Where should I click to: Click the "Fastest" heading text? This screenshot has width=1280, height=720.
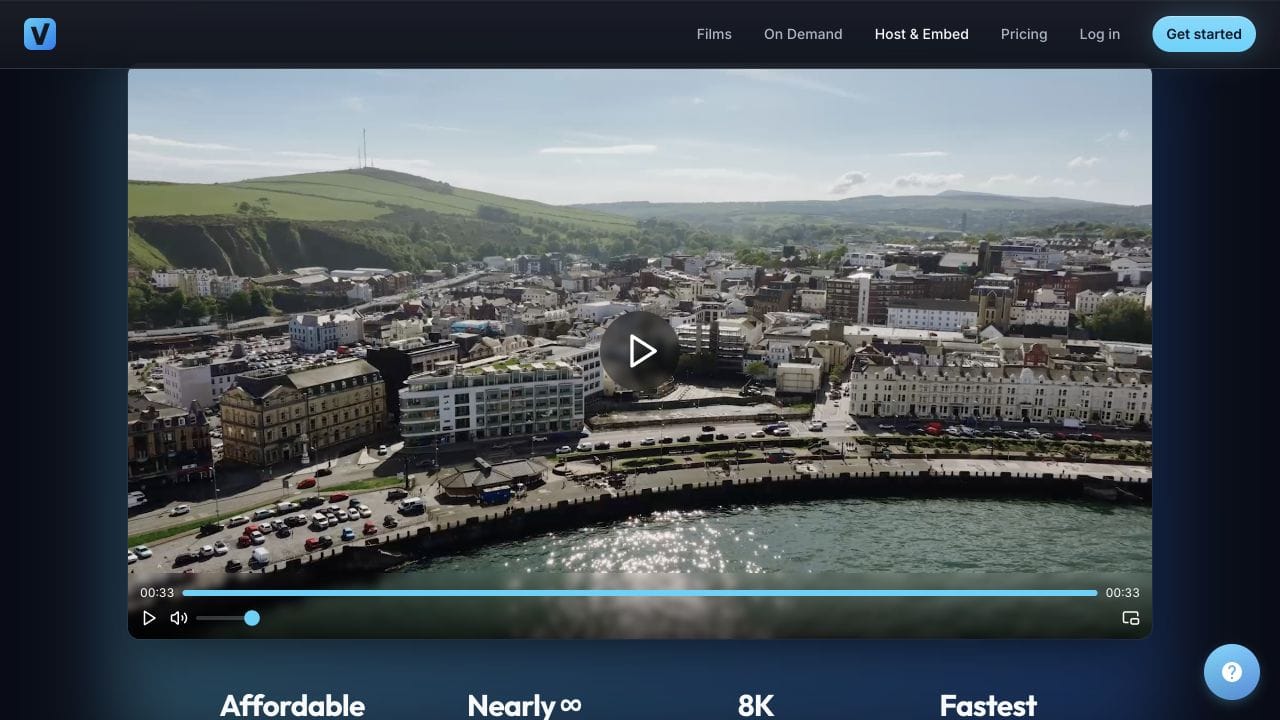tap(988, 705)
